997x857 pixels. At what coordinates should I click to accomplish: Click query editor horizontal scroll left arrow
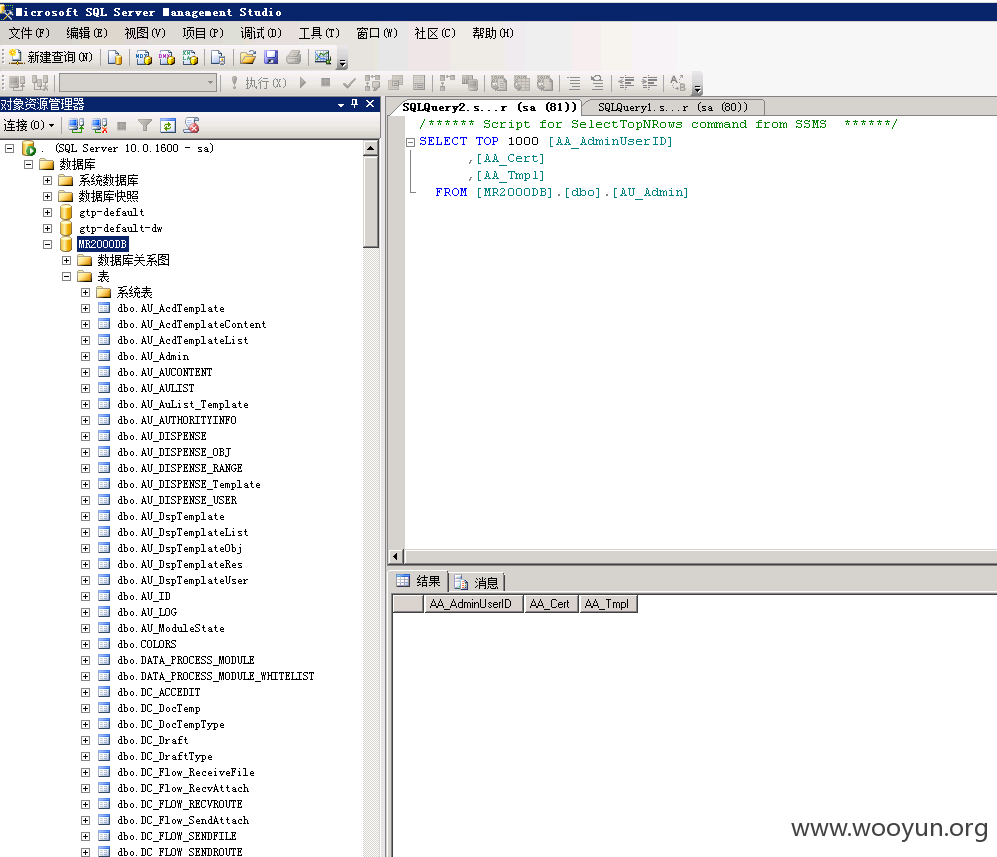pos(395,556)
